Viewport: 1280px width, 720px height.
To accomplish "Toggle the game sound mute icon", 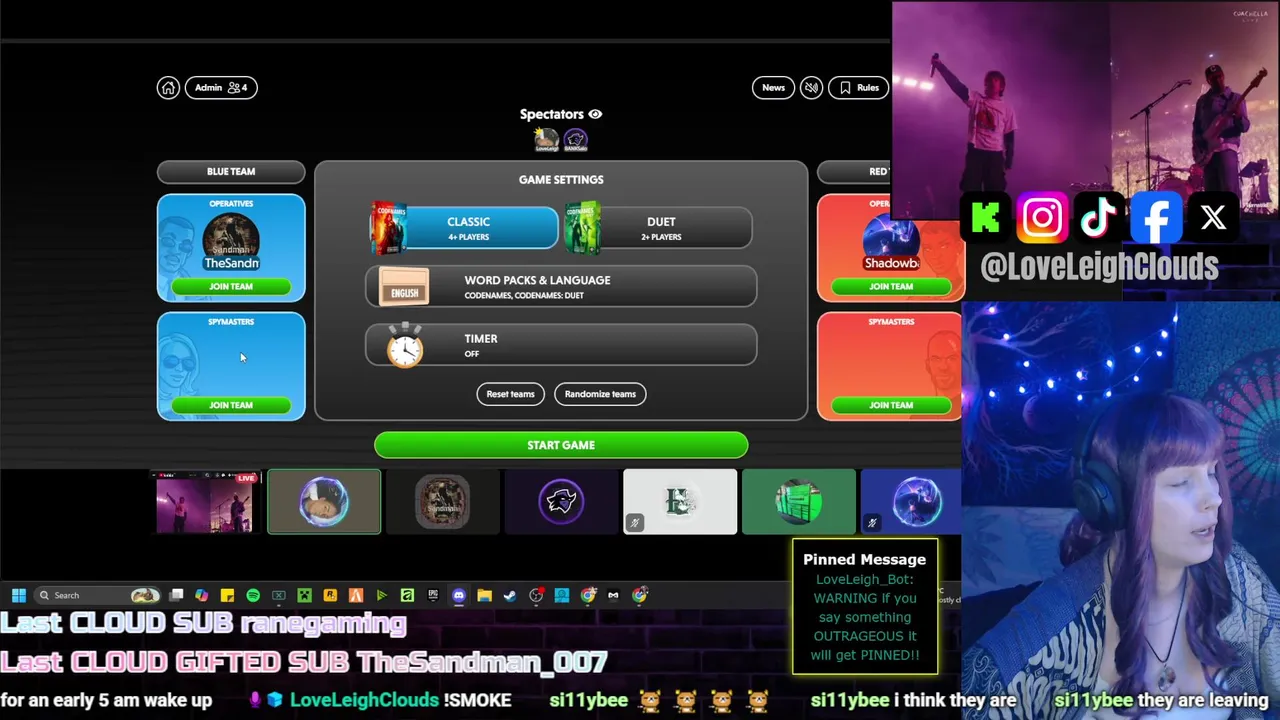I will pyautogui.click(x=811, y=88).
